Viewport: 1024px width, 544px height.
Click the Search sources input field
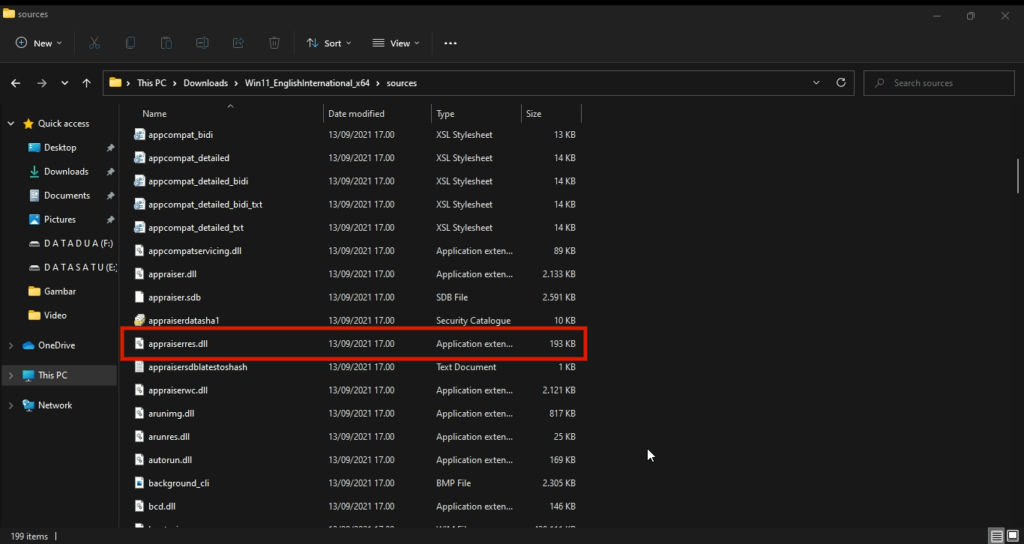939,83
